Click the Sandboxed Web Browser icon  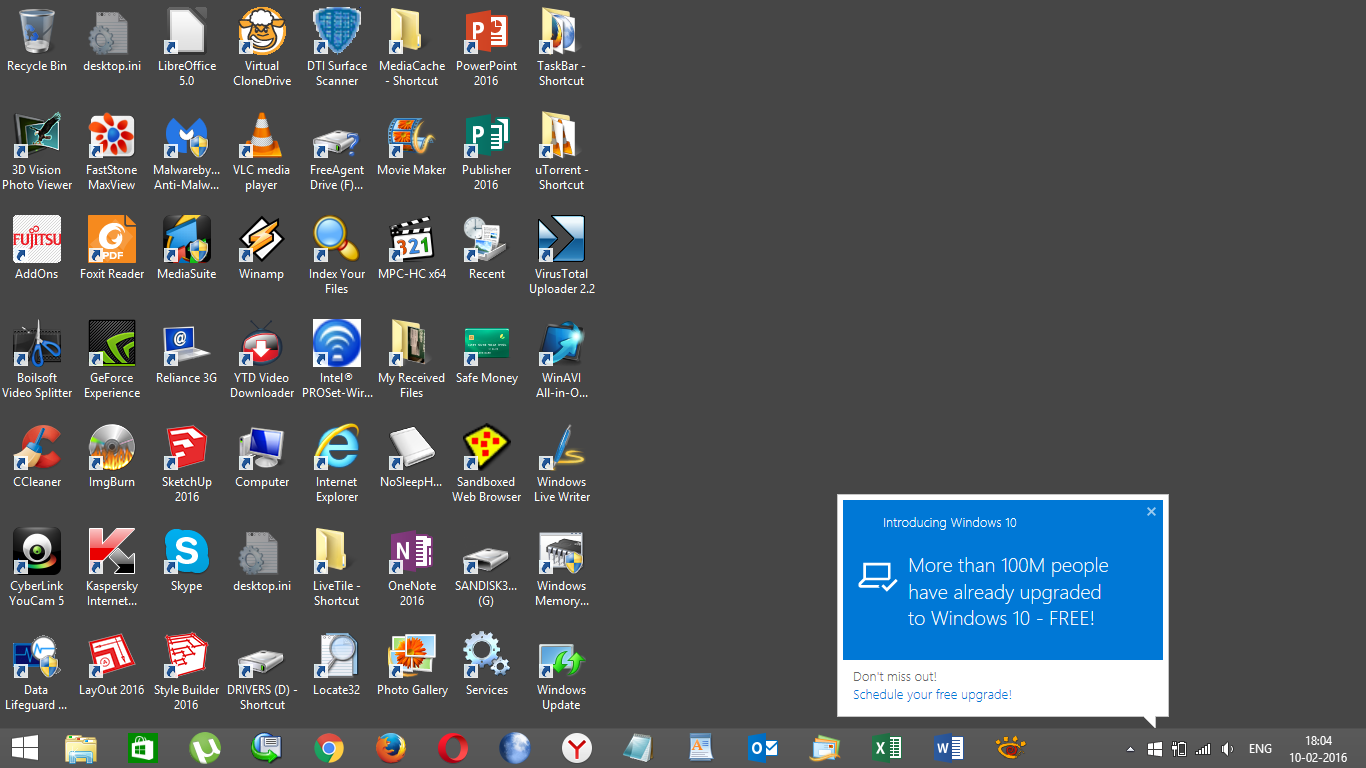tap(487, 448)
